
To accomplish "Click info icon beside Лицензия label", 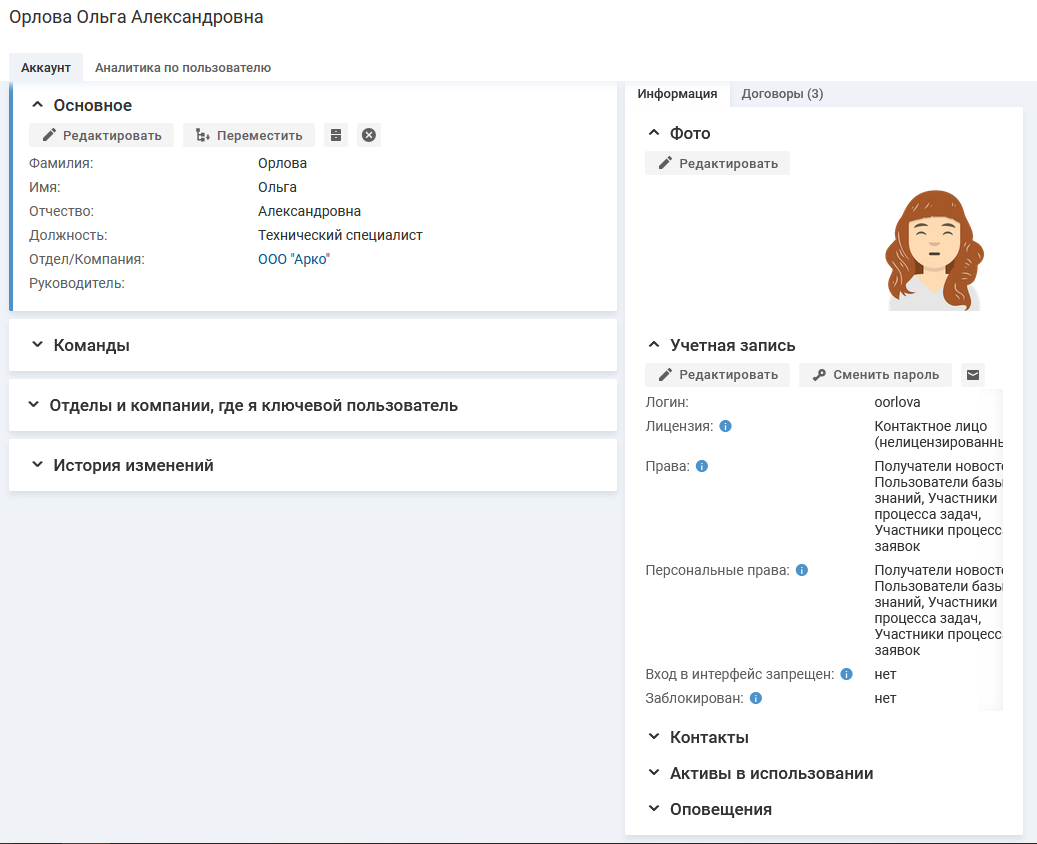I will click(726, 426).
